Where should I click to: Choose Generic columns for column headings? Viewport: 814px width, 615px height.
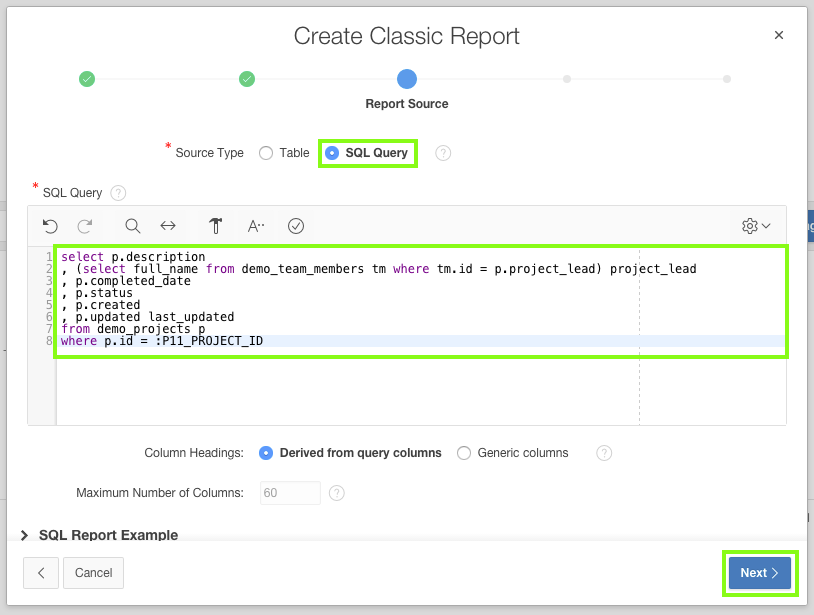pyautogui.click(x=463, y=452)
